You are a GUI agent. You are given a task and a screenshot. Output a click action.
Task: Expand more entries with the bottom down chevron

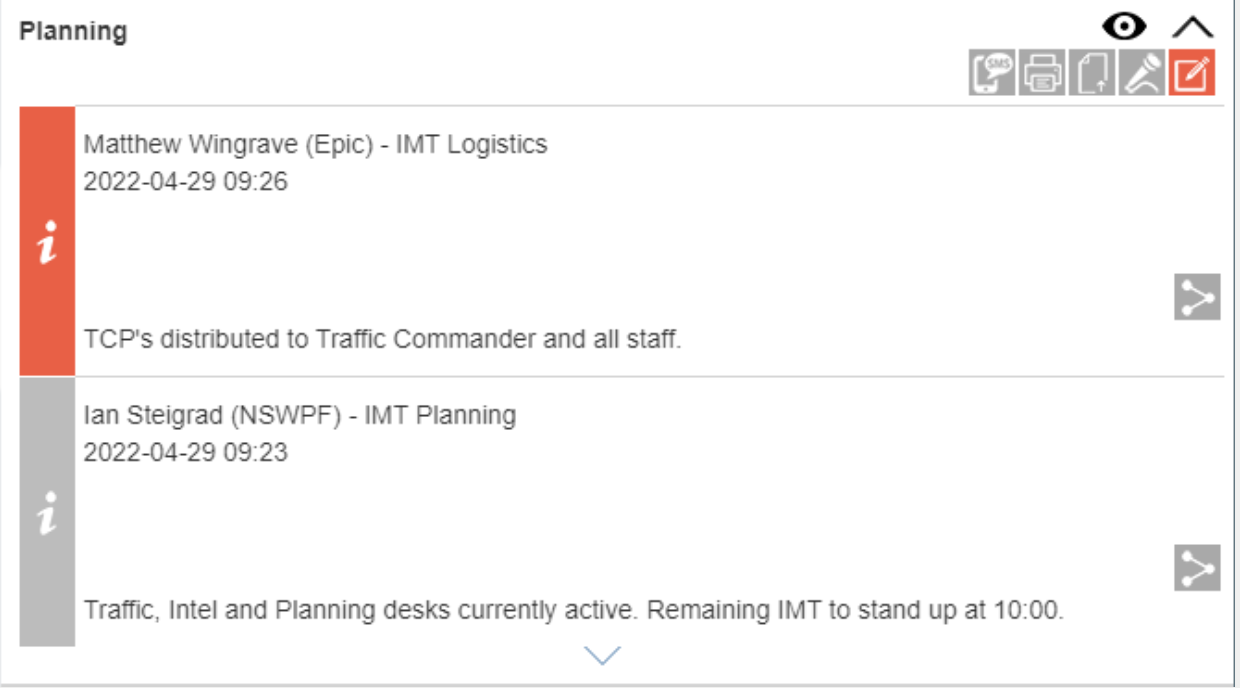pos(602,655)
